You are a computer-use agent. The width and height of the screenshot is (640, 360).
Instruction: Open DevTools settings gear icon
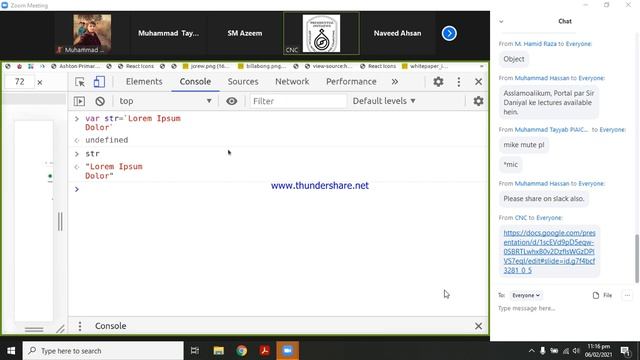click(438, 82)
